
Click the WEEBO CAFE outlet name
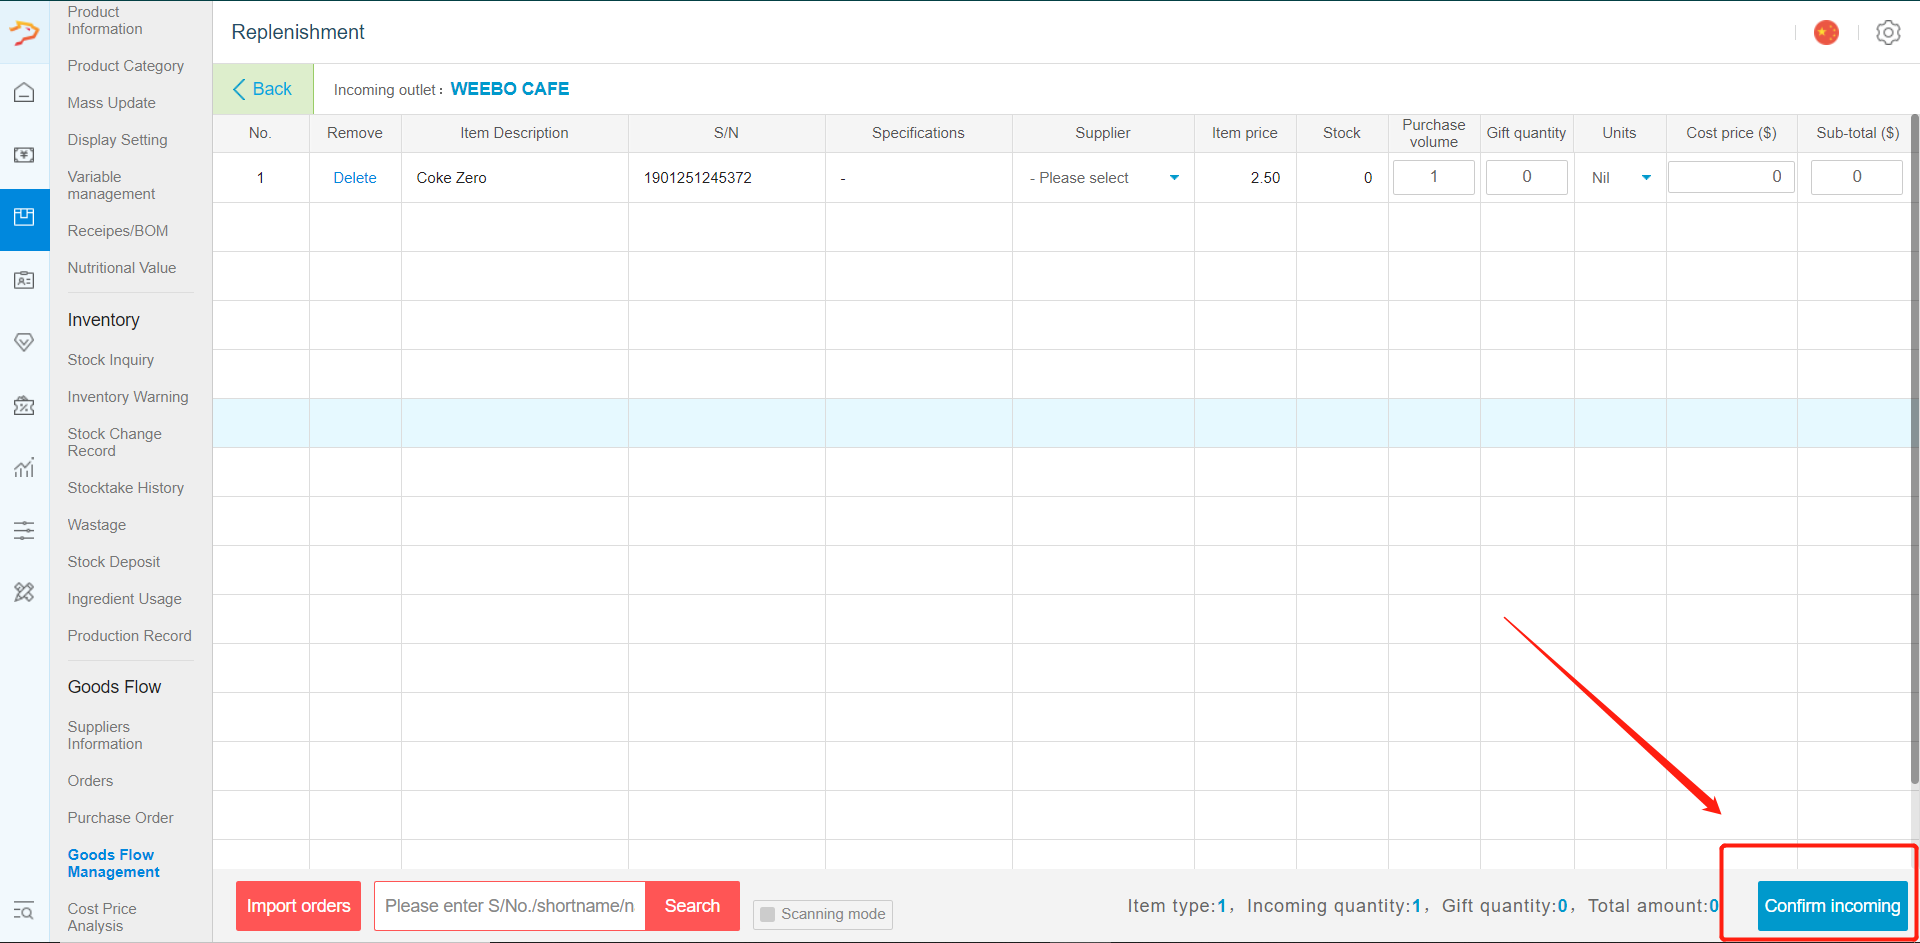click(x=510, y=89)
